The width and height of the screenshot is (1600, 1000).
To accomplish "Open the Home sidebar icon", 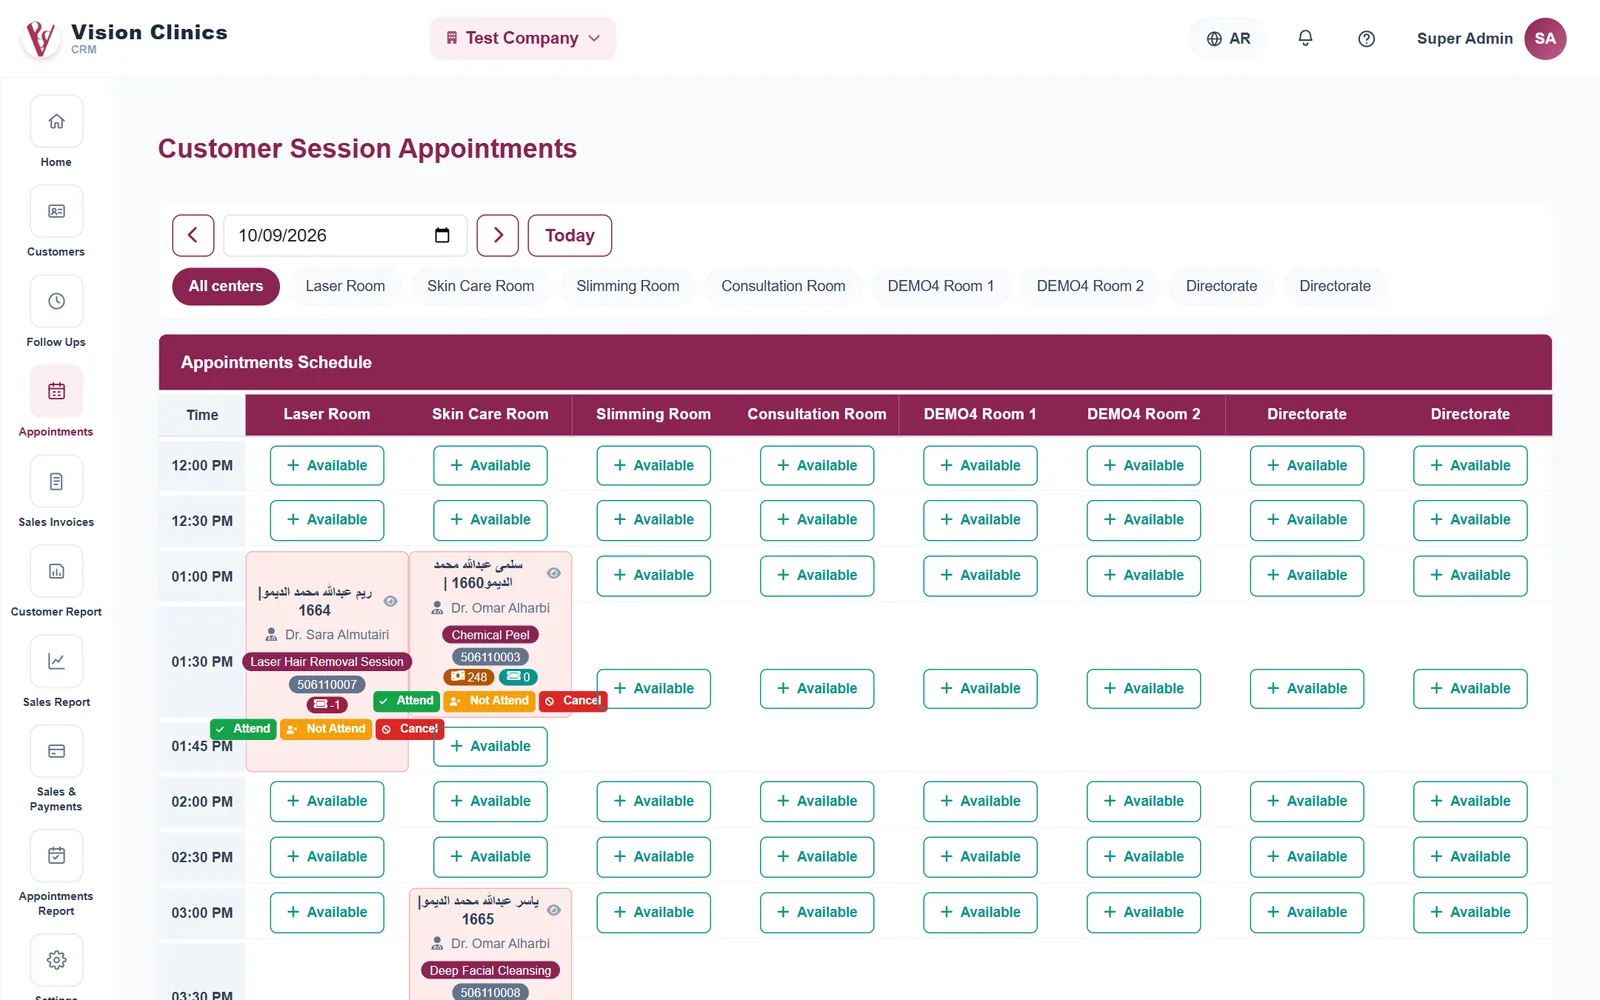I will [x=56, y=122].
